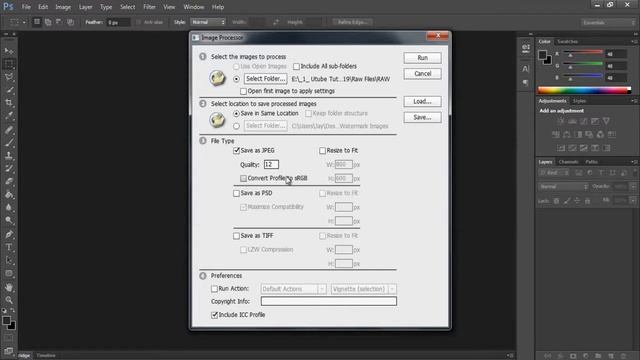Open the layer Kind filter dropdown
Viewport: 640px width, 360px height.
(554, 173)
